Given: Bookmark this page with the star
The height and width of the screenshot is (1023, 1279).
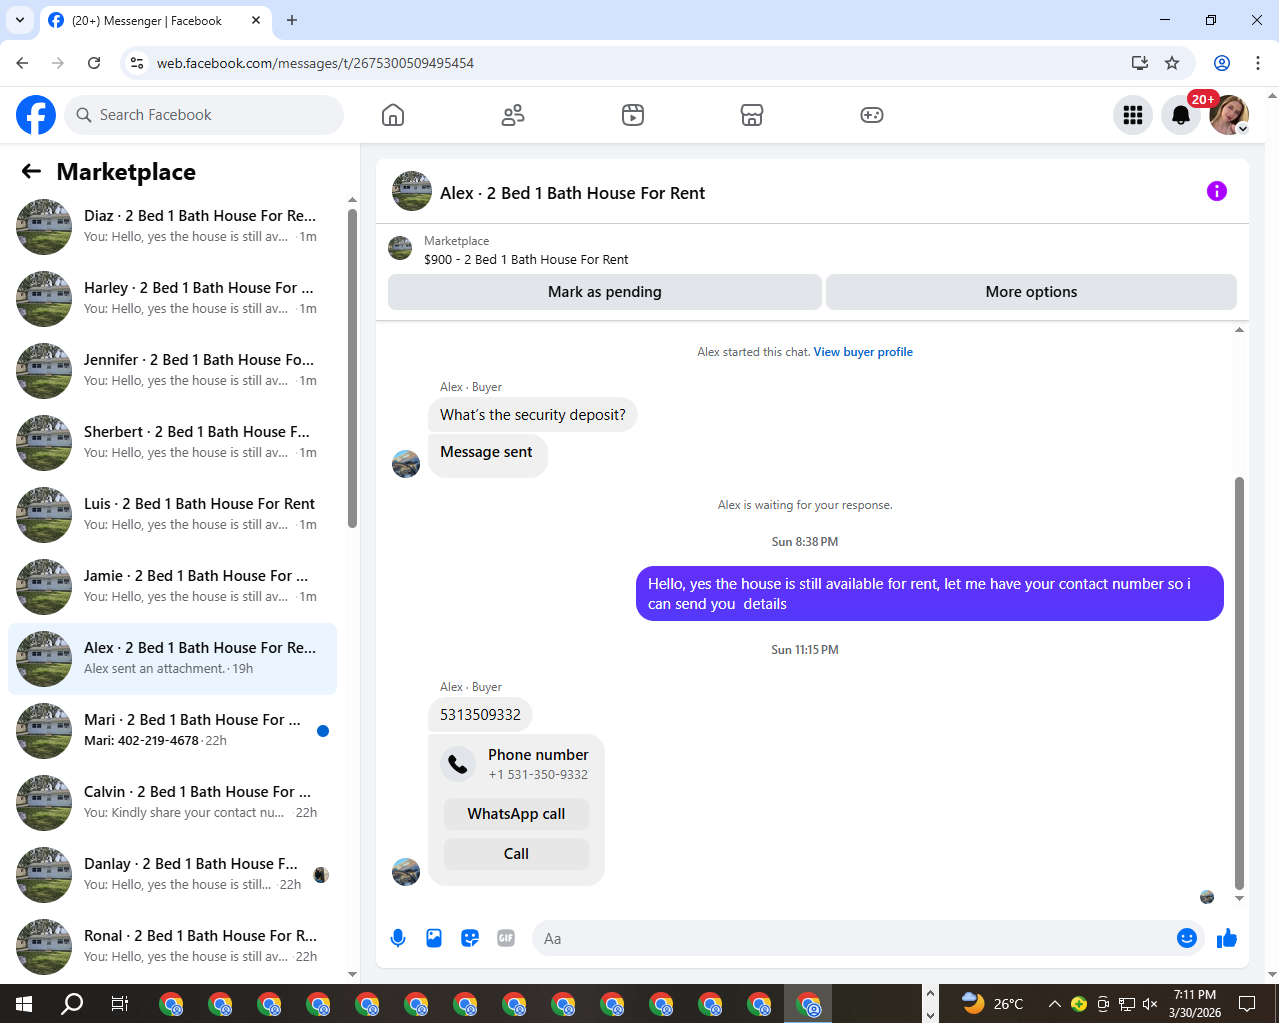Looking at the screenshot, I should coord(1172,63).
